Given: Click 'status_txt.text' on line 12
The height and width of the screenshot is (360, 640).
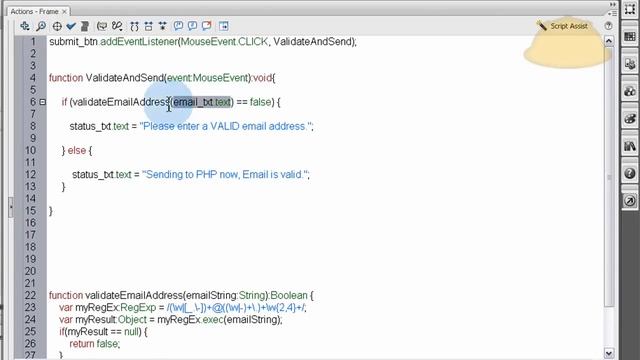Looking at the screenshot, I should pos(102,175).
